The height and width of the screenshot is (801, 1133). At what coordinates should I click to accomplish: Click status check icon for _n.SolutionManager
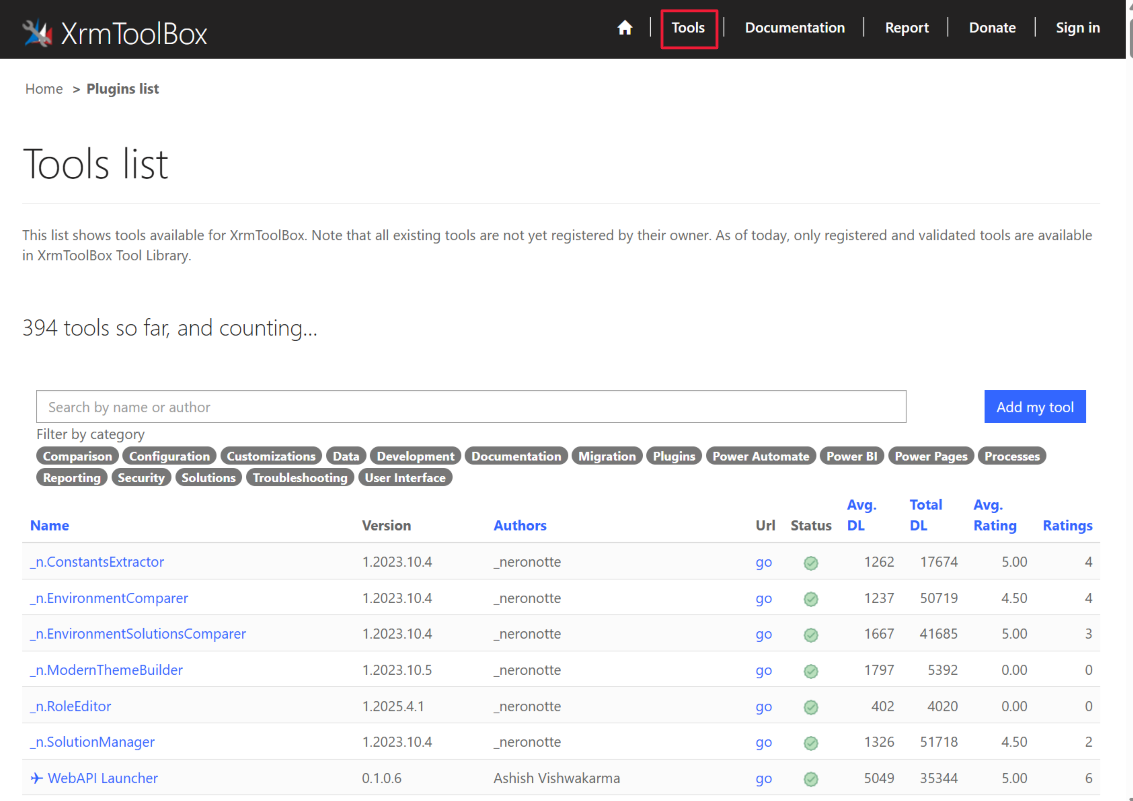(x=811, y=743)
